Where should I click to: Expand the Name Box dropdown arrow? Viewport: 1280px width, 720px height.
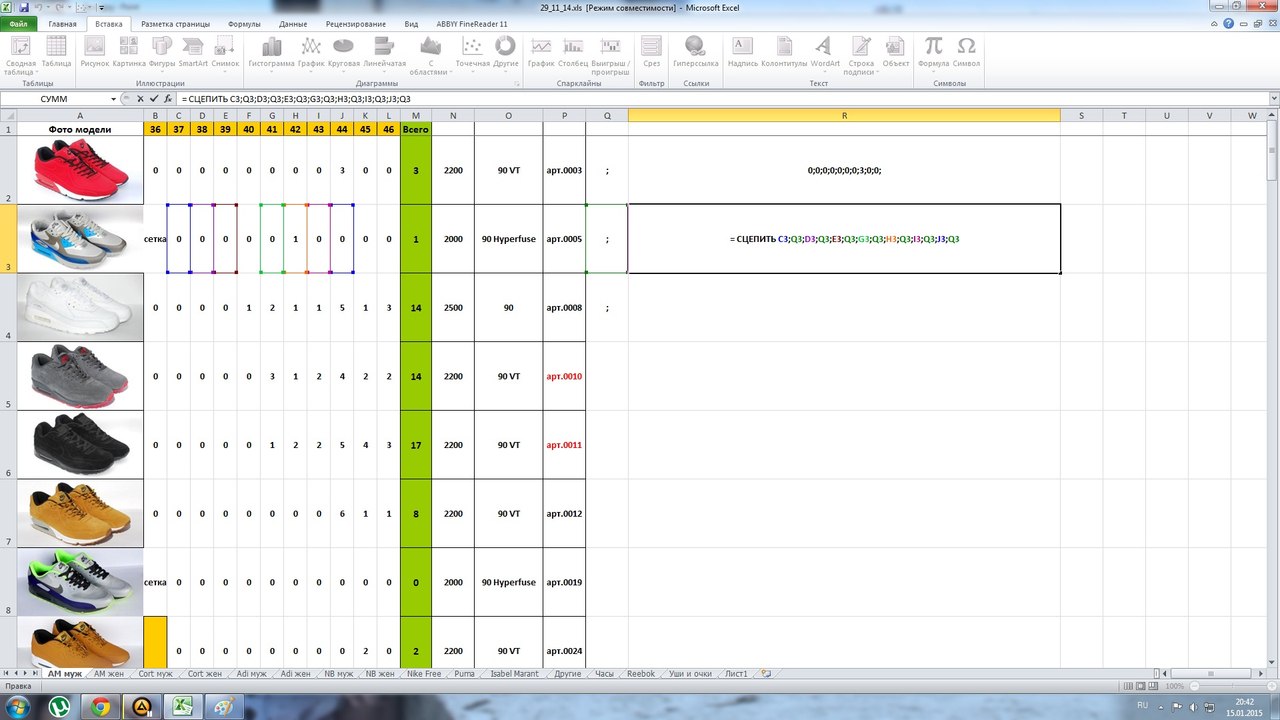125,99
